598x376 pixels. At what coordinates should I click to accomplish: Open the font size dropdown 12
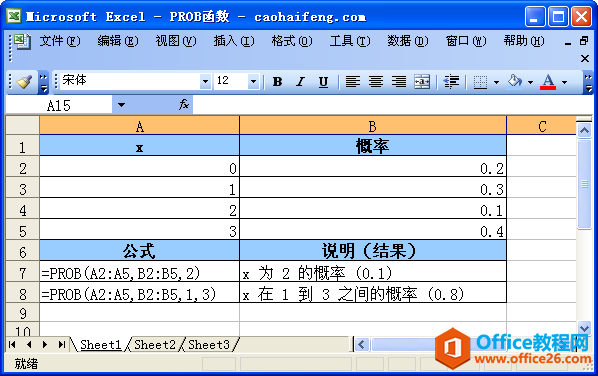(x=253, y=81)
